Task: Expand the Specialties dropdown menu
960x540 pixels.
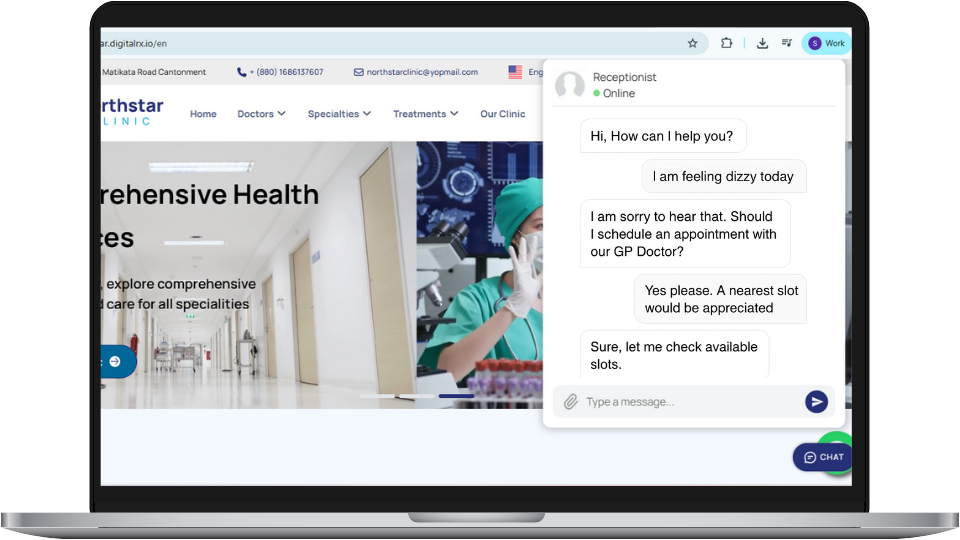Action: click(339, 114)
